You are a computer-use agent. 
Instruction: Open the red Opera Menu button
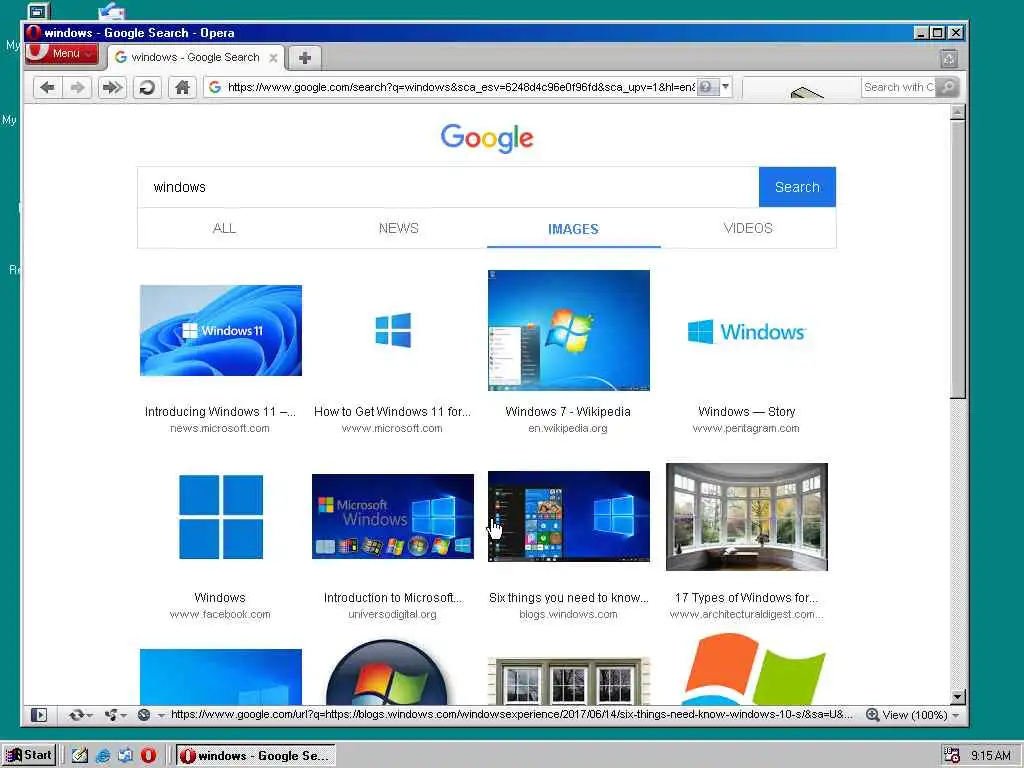(62, 54)
